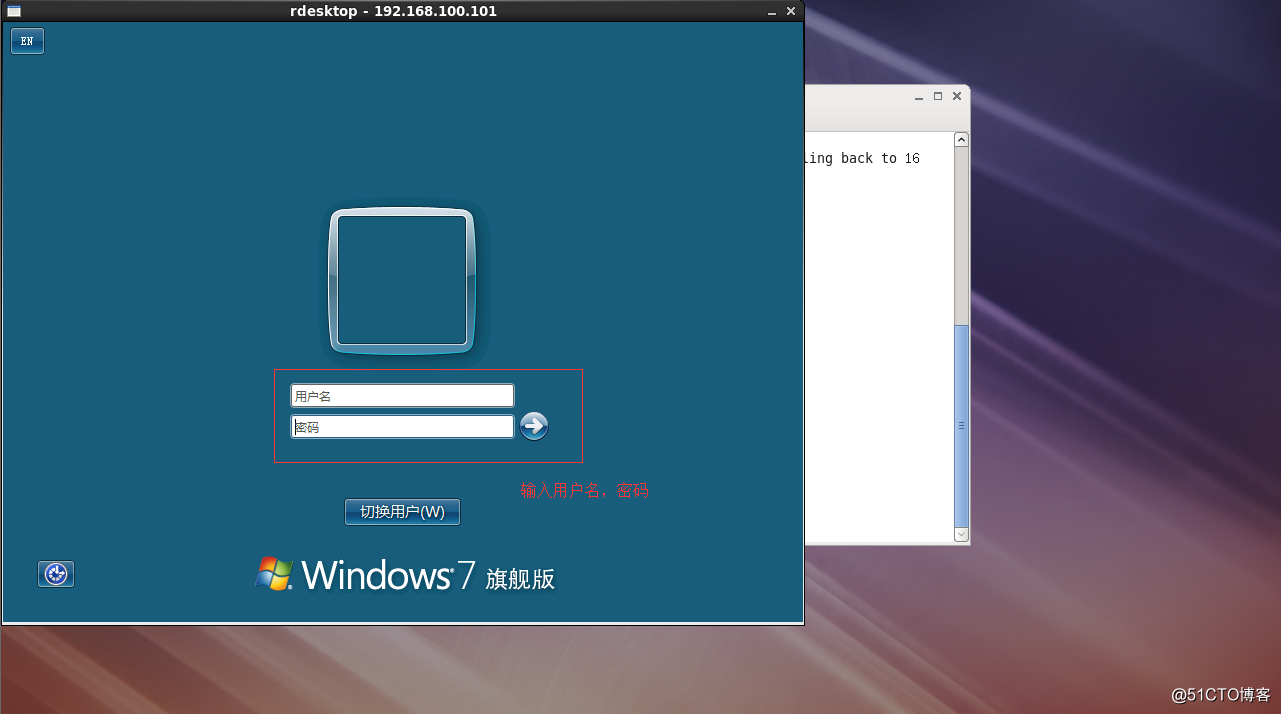
Task: Click the Switch User 切换用户(W) button
Action: 402,512
